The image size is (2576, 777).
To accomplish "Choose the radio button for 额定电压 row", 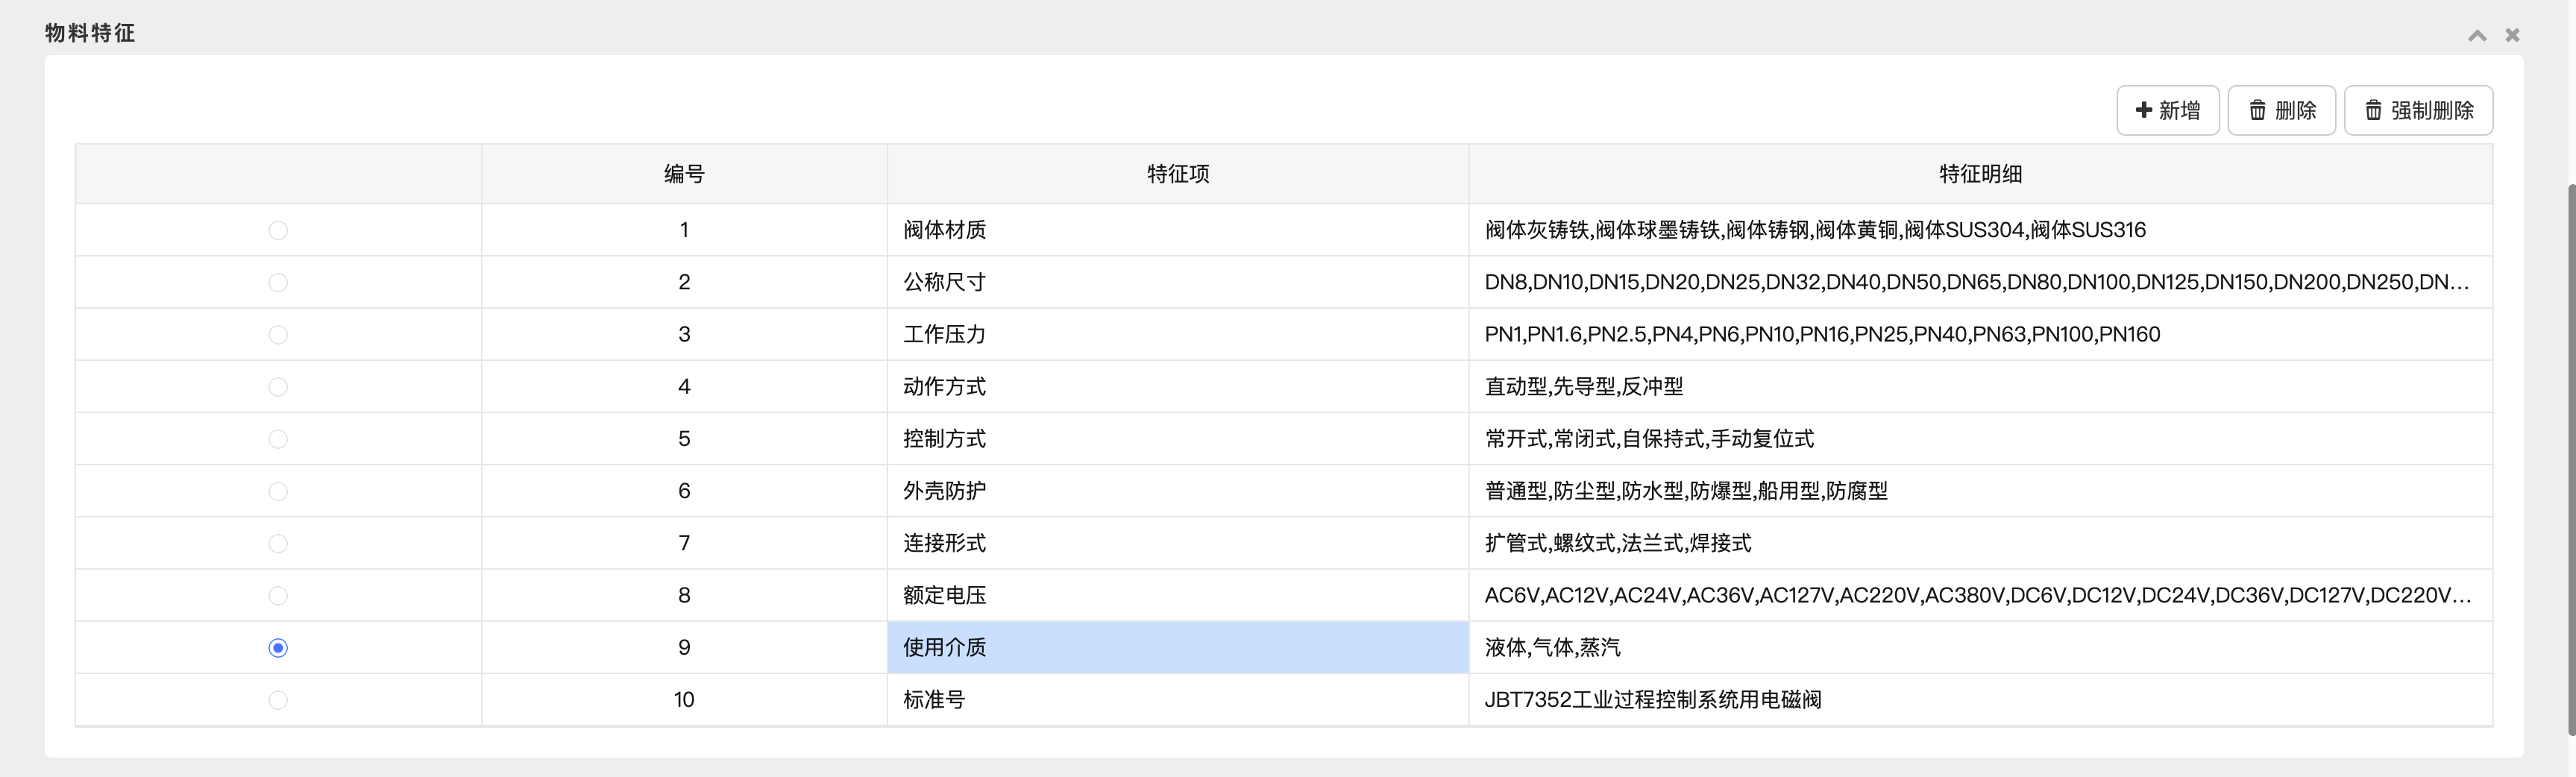I will (x=278, y=596).
